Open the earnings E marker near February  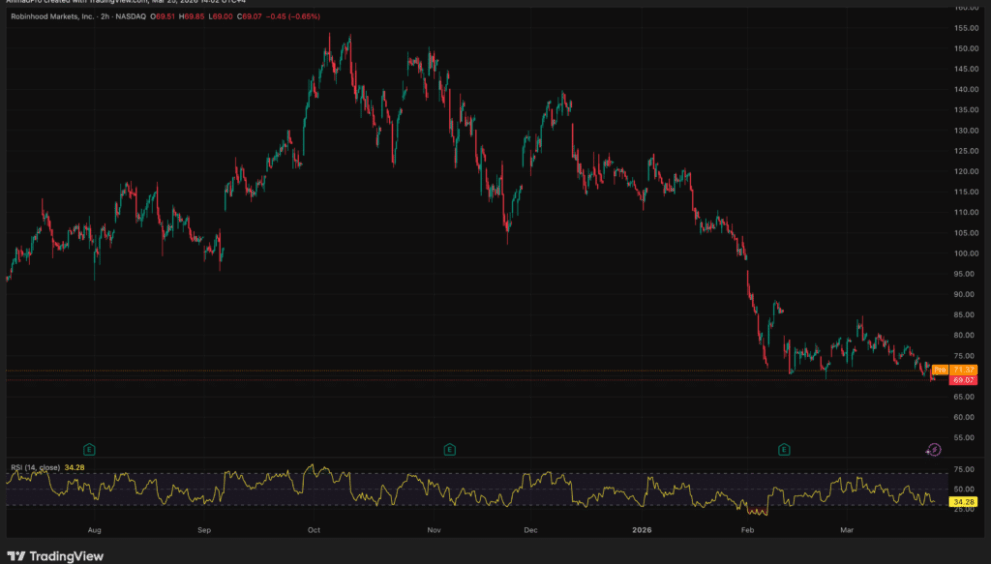pyautogui.click(x=785, y=449)
